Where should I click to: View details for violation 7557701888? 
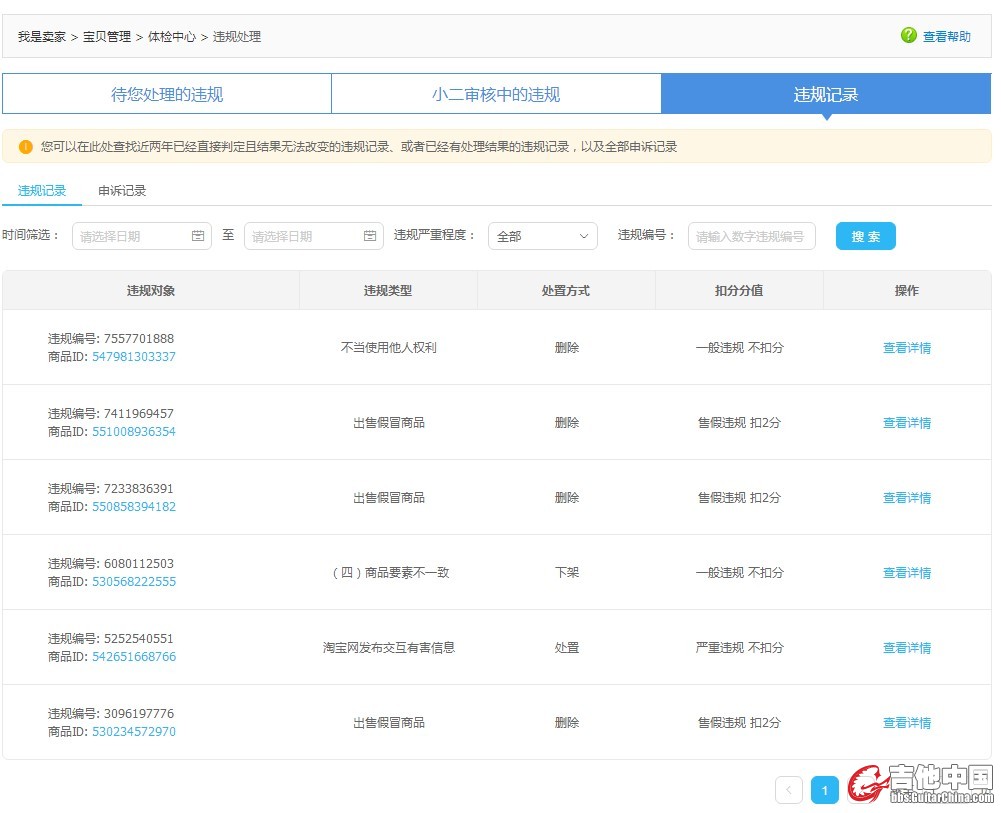[906, 348]
